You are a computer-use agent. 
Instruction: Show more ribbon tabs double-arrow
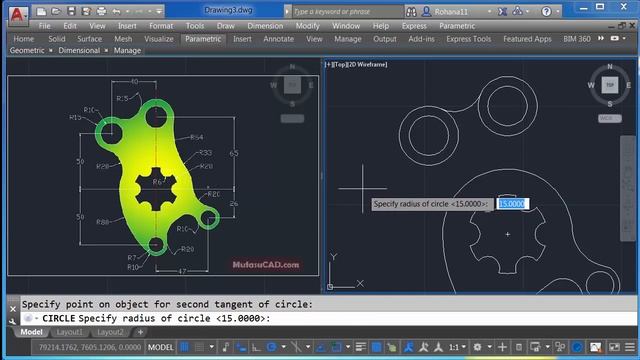[x=601, y=38]
